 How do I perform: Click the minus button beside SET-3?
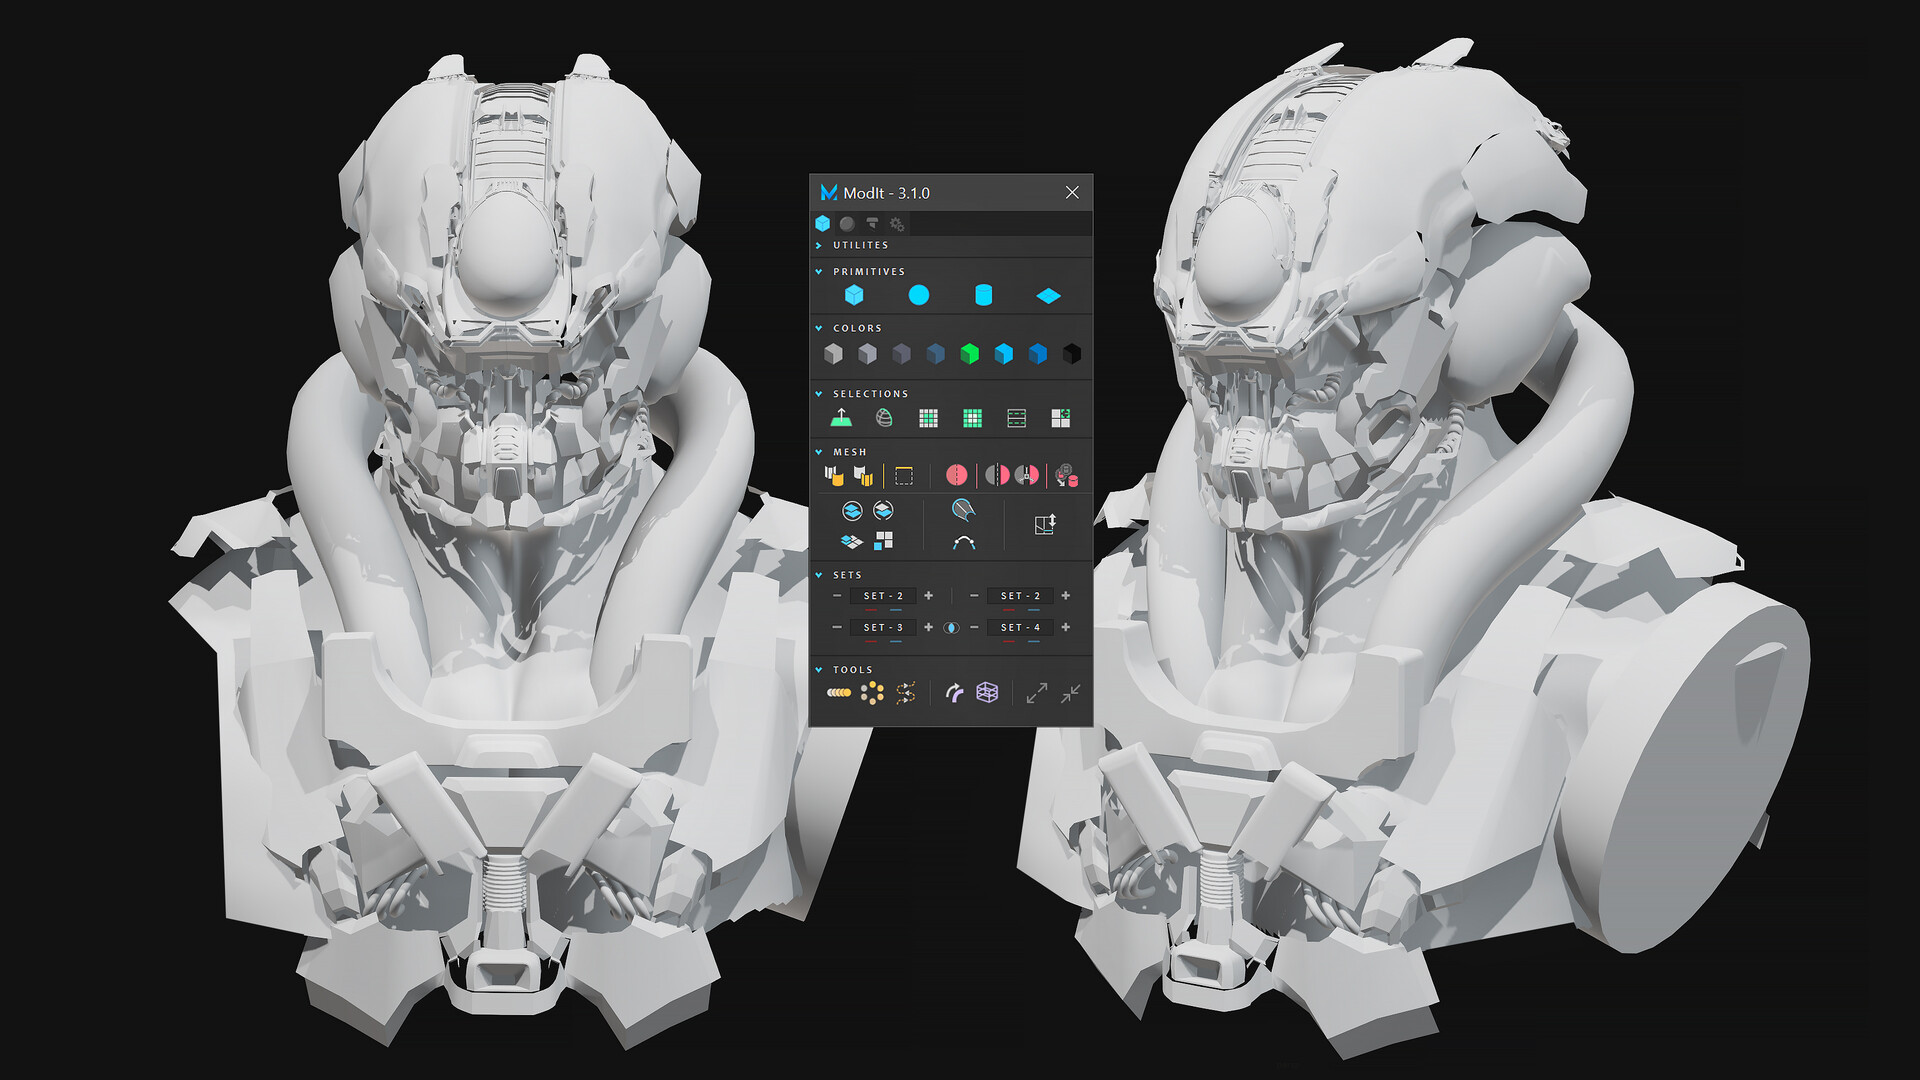(x=838, y=628)
